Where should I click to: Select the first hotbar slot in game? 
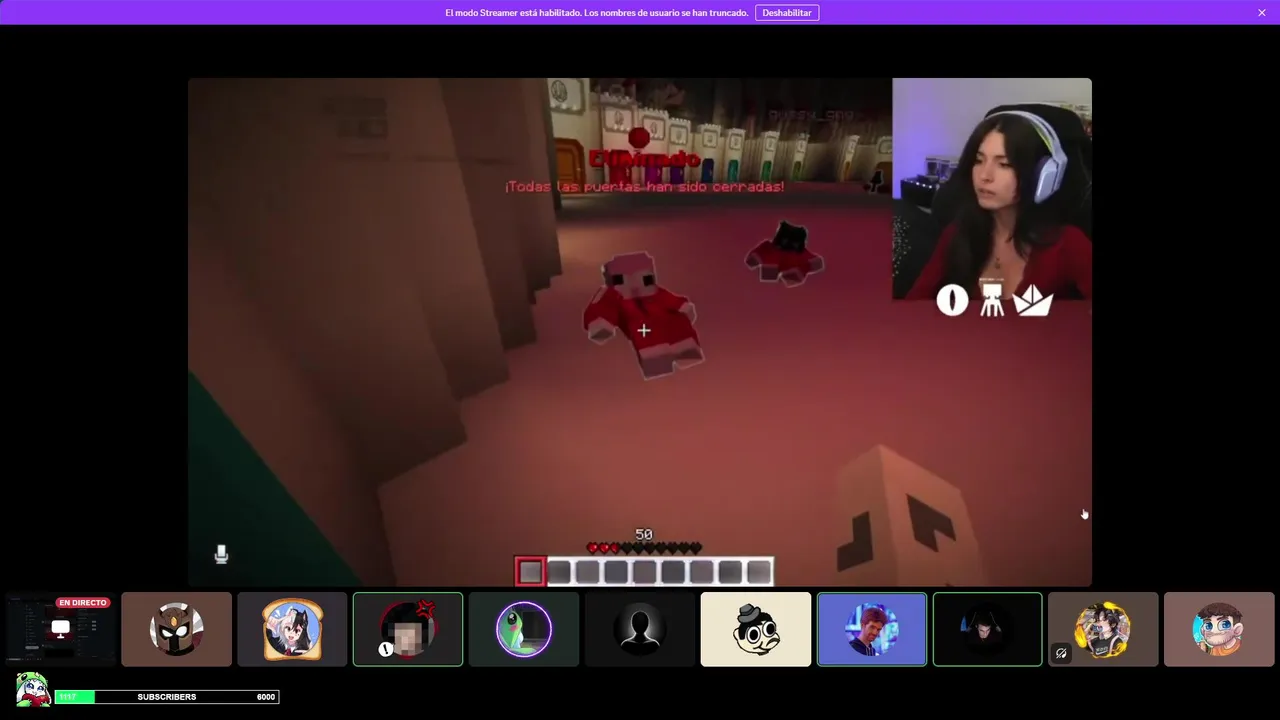(x=530, y=572)
